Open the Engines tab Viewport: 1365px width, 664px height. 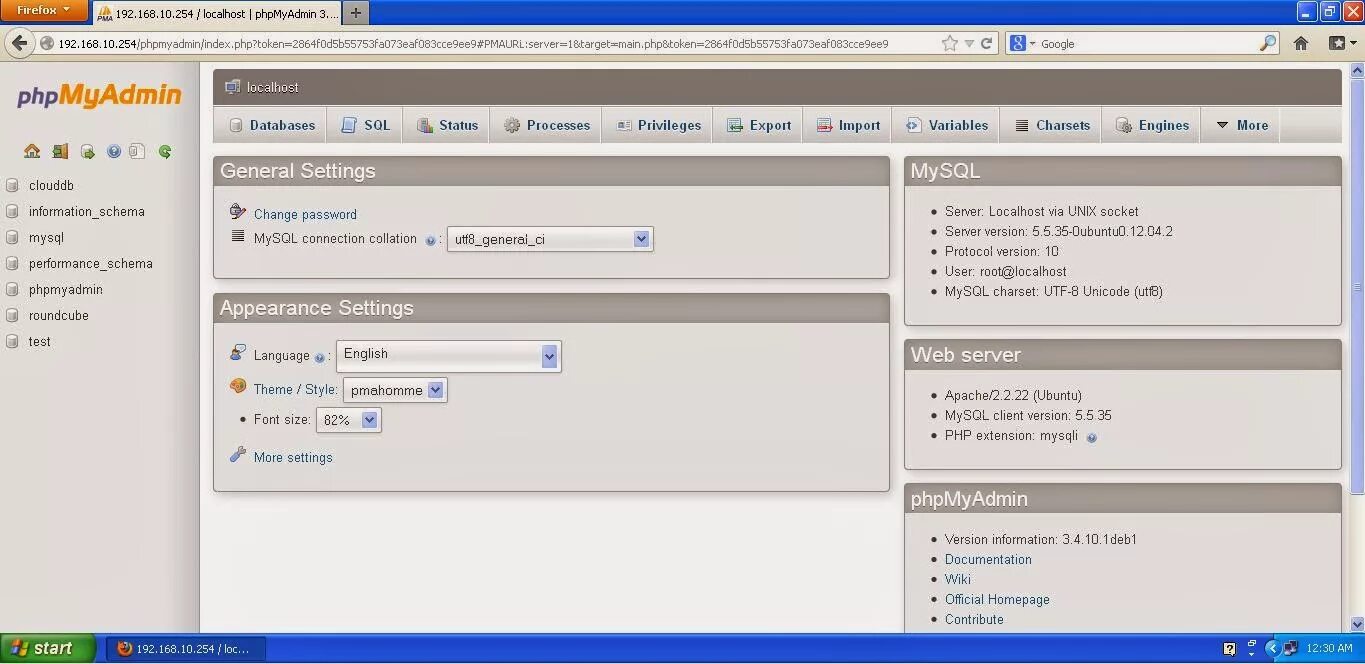[1151, 125]
